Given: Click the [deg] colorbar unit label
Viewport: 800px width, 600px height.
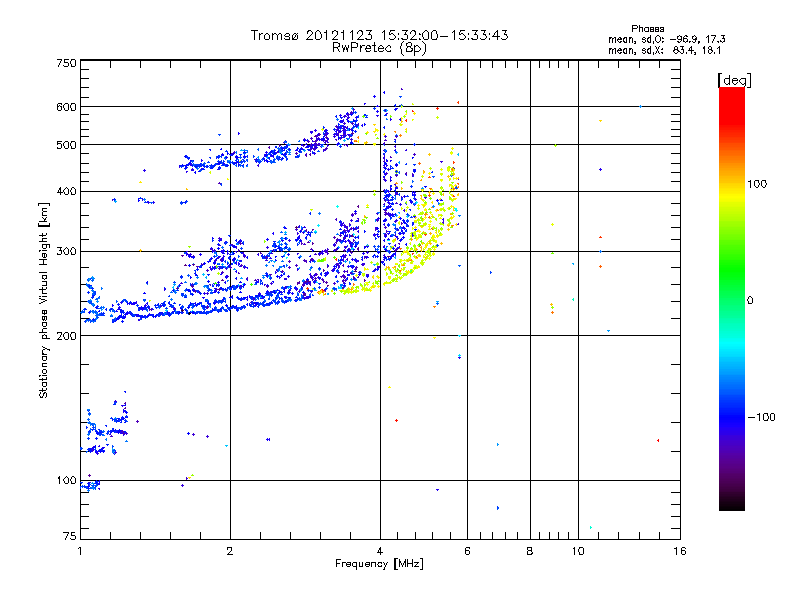Looking at the screenshot, I should [734, 80].
